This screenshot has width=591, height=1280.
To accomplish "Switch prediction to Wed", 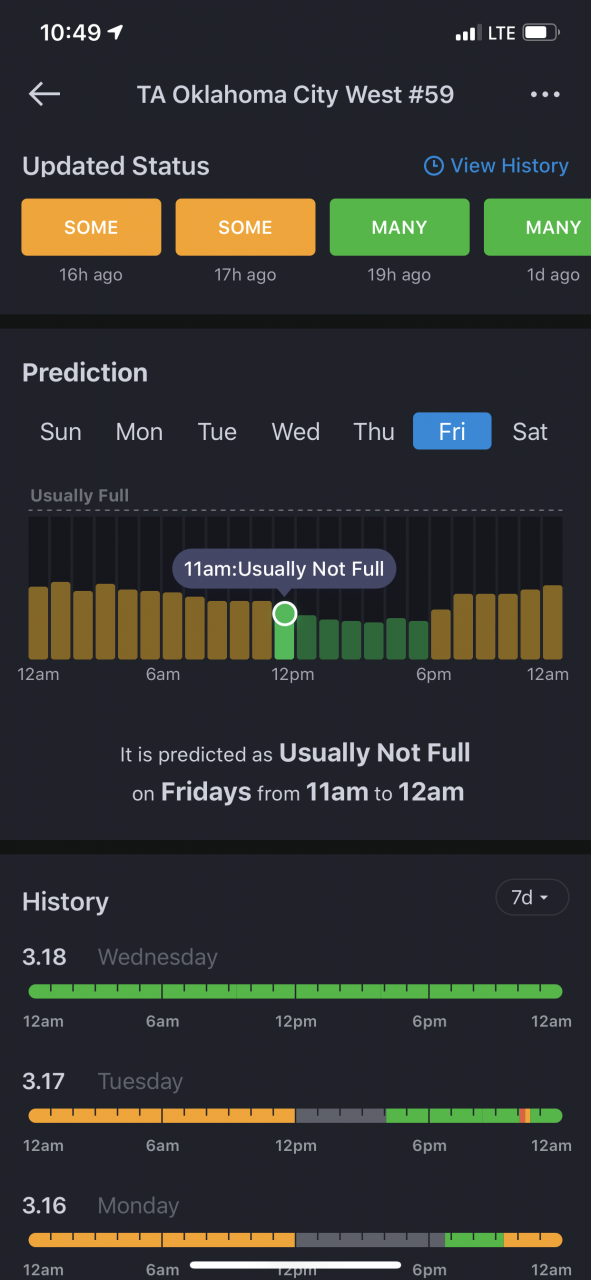I will 296,432.
